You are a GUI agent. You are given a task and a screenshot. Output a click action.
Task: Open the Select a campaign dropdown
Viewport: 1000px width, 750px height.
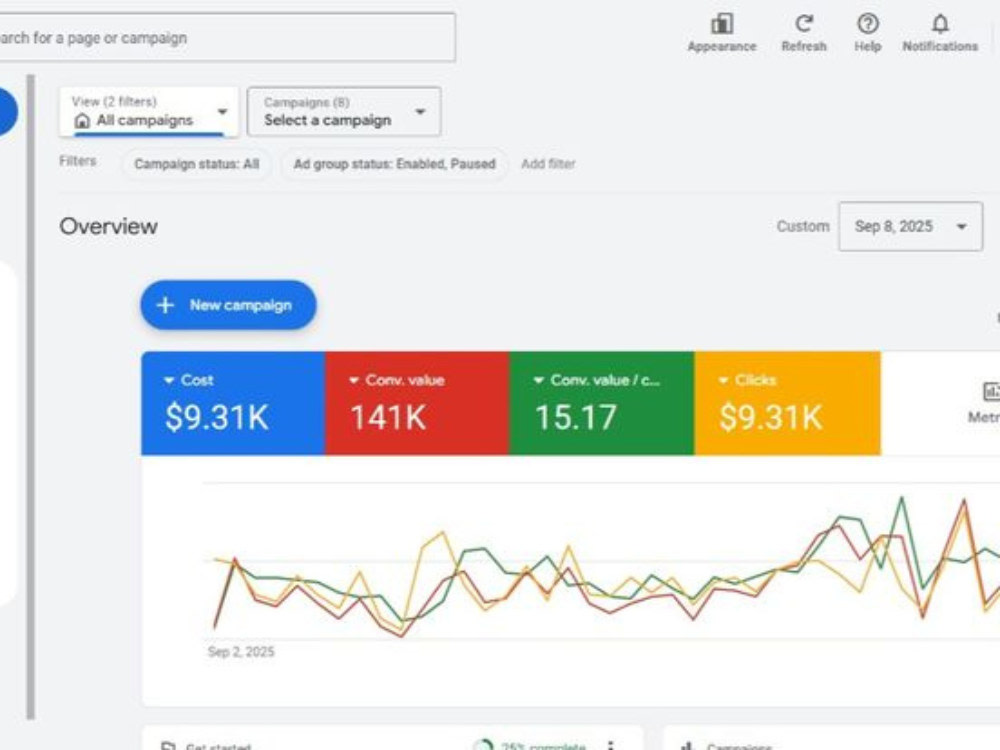tap(344, 112)
